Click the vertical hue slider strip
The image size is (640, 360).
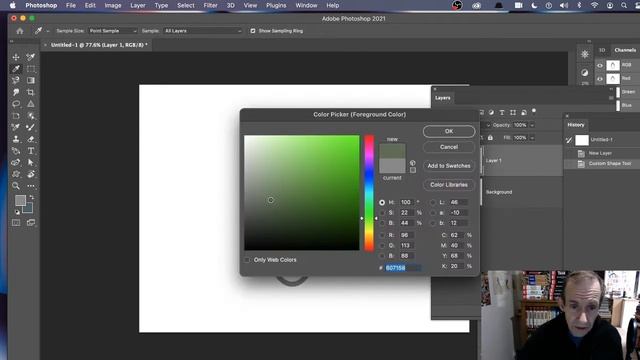click(369, 193)
